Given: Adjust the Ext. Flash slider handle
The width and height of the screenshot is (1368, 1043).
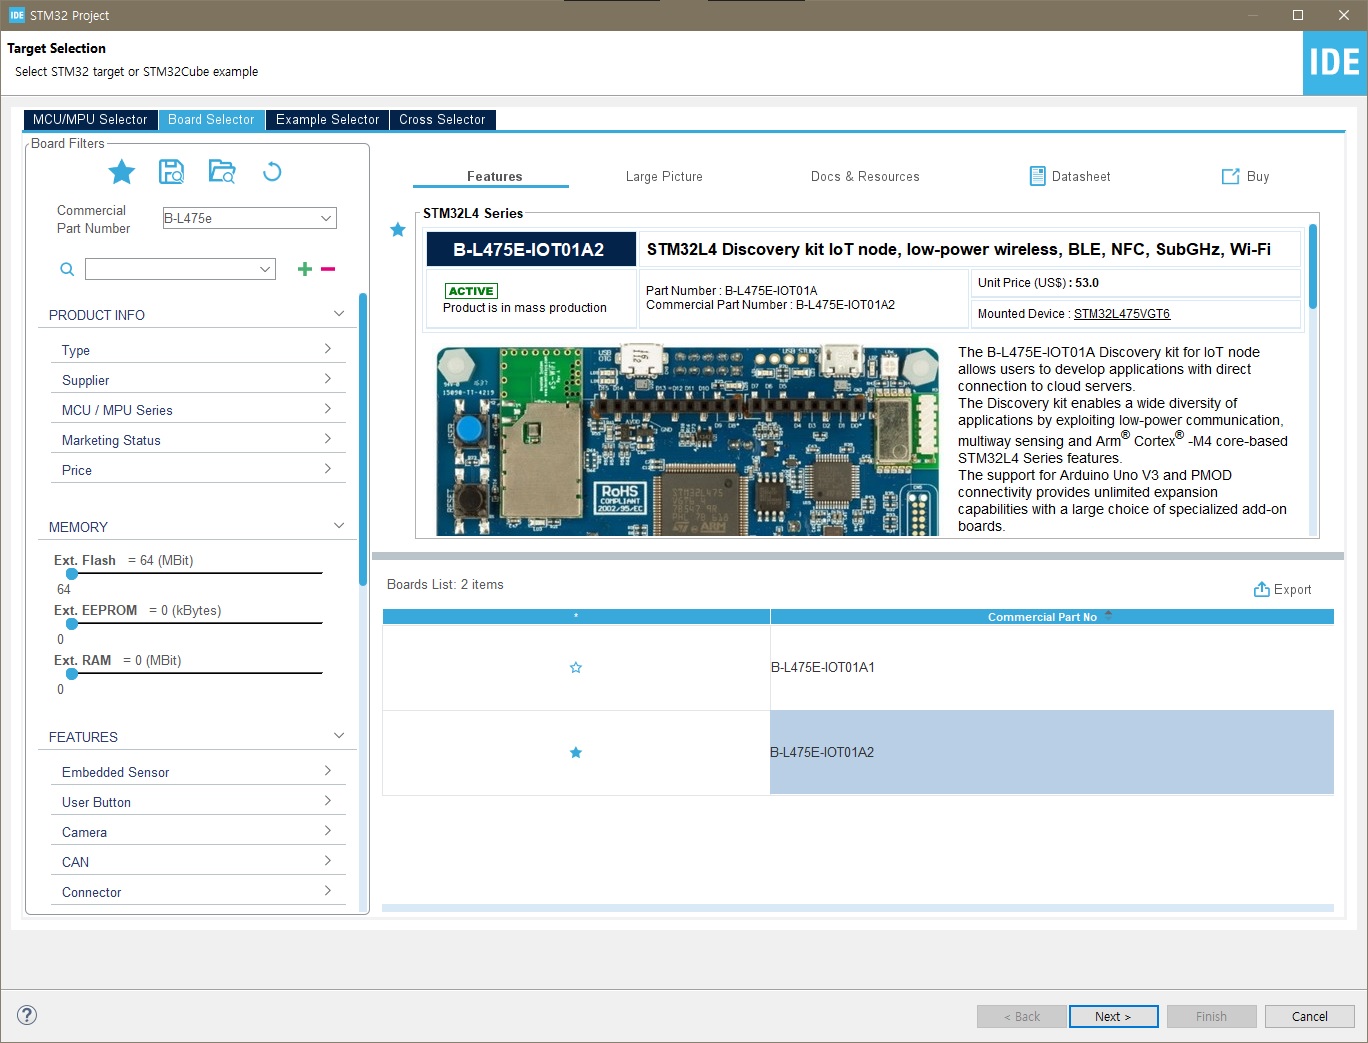Looking at the screenshot, I should point(72,573).
